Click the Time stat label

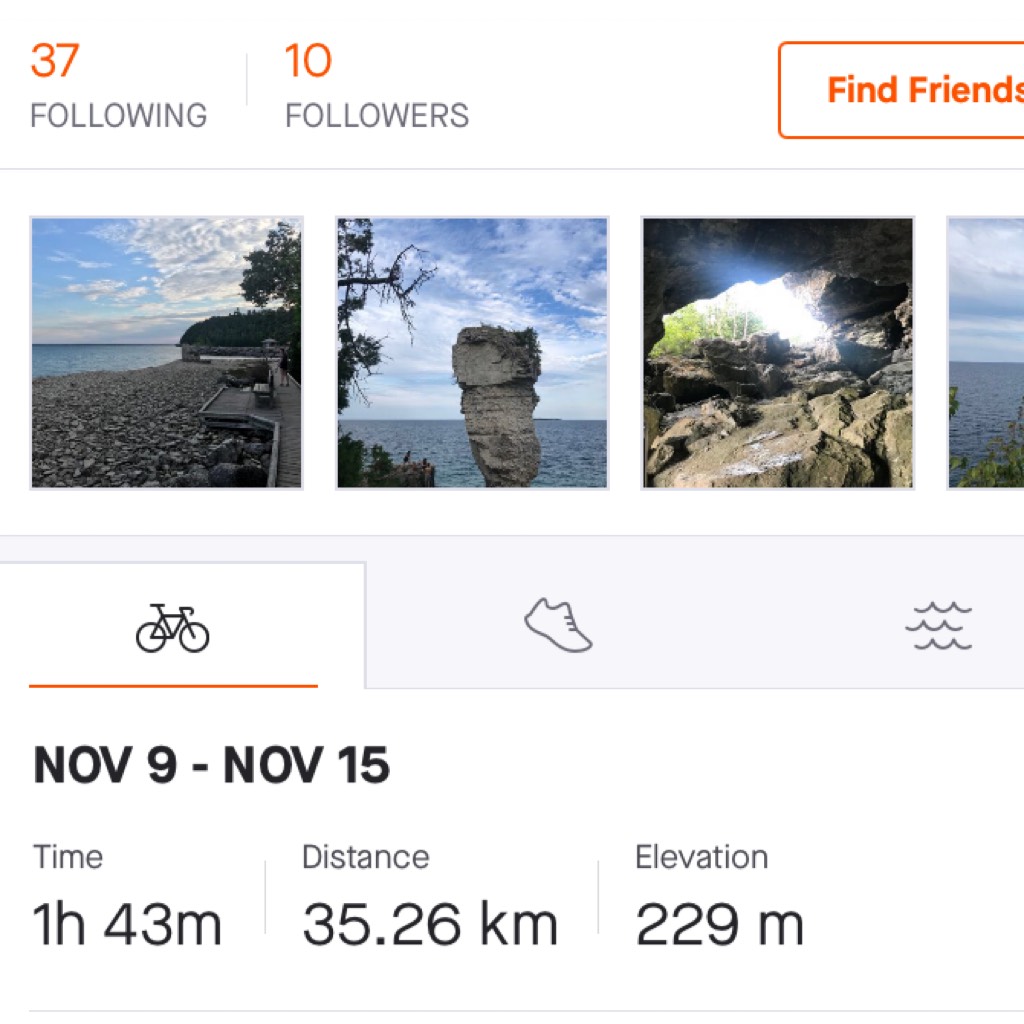[x=68, y=857]
